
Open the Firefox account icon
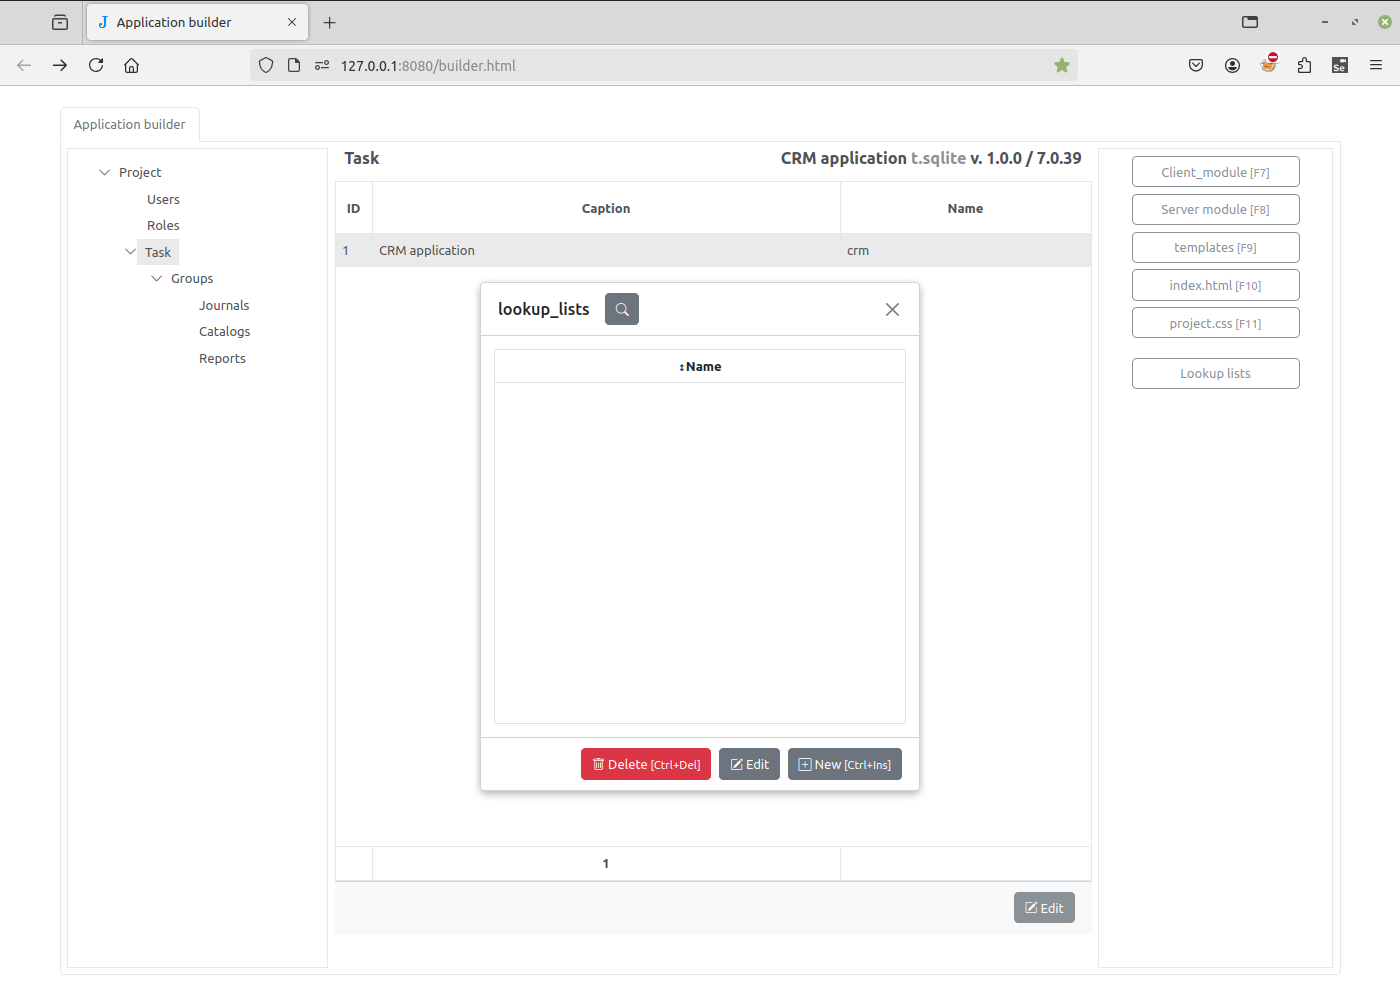1232,65
